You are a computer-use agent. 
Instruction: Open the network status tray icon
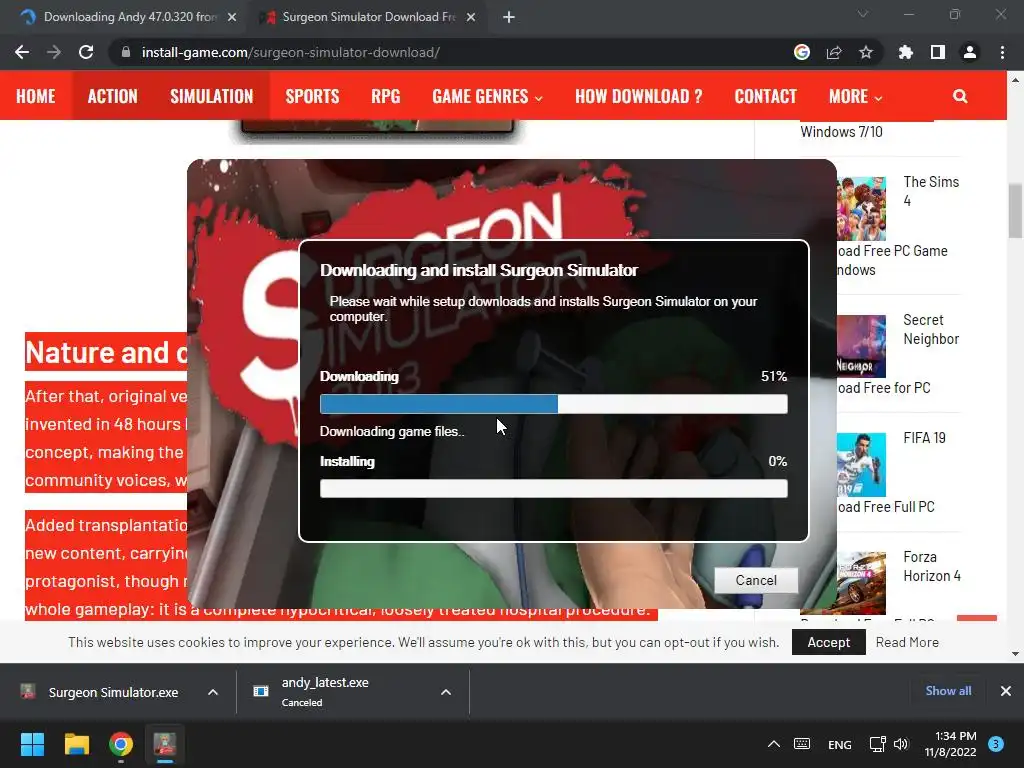(878, 744)
